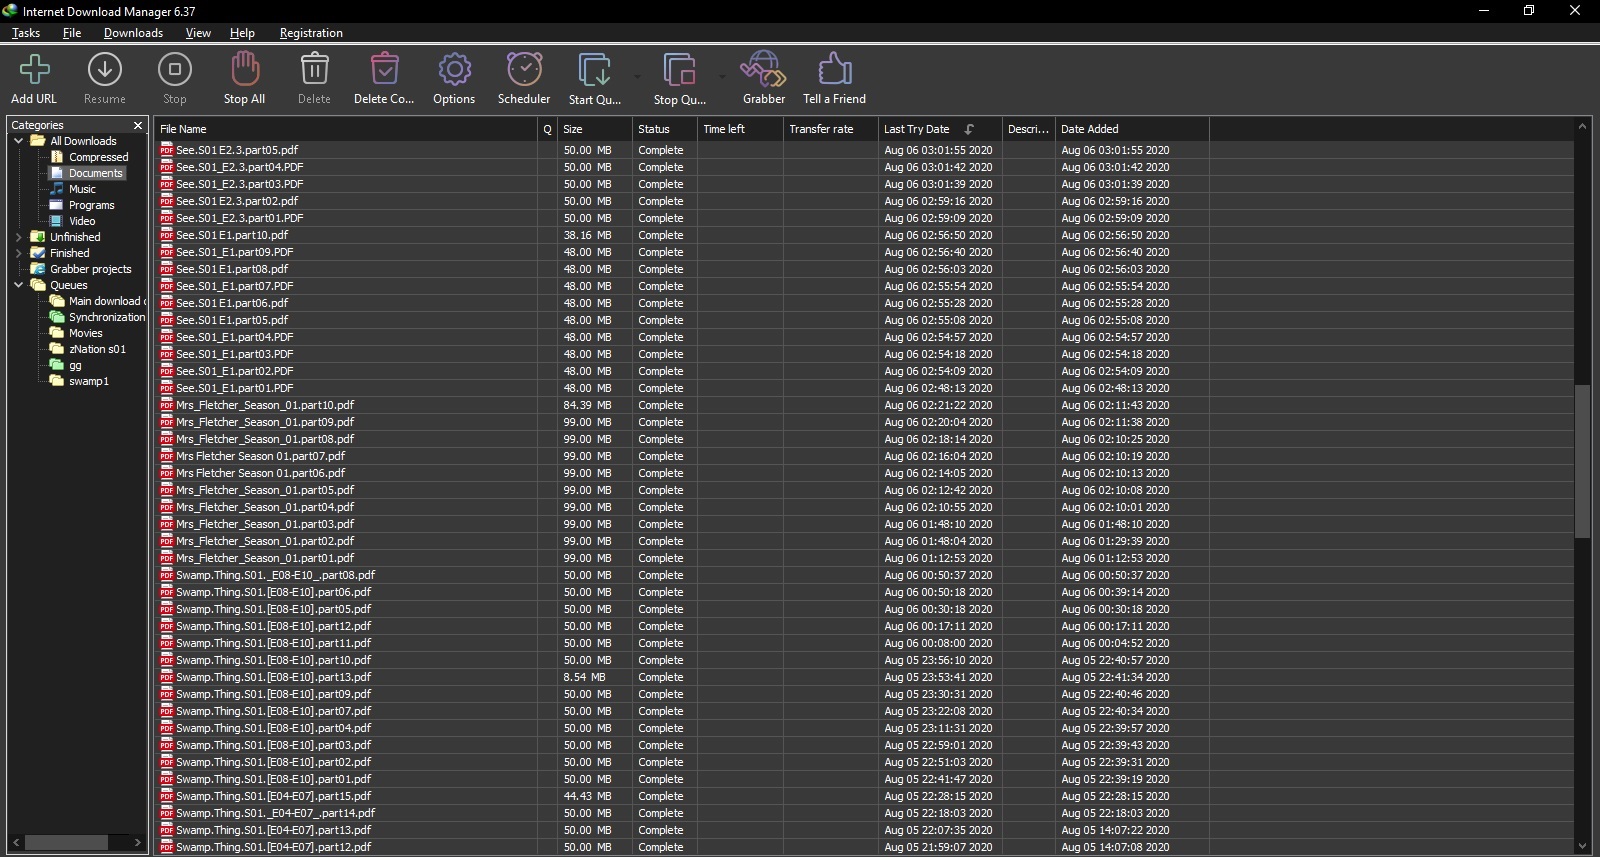Image resolution: width=1600 pixels, height=857 pixels.
Task: Click the Add URL toolbar icon
Action: click(34, 70)
